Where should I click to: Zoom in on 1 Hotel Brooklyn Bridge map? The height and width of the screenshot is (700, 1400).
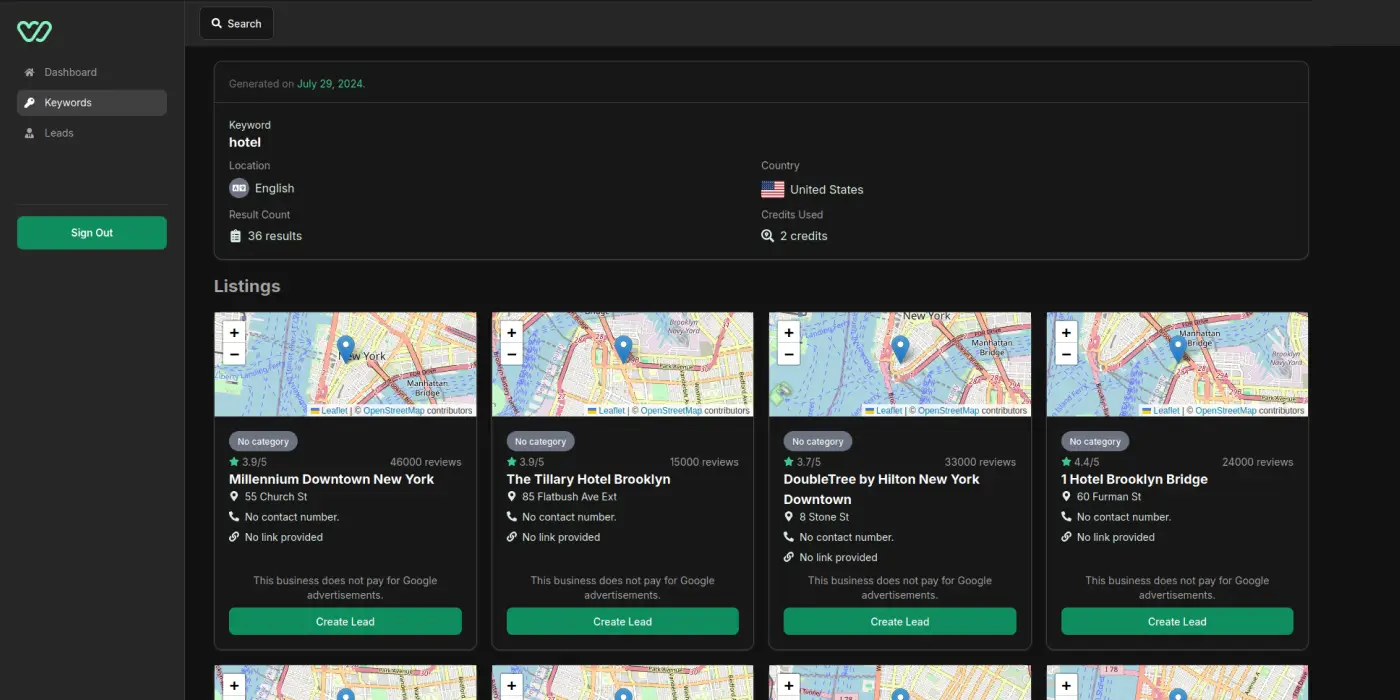pos(1066,333)
